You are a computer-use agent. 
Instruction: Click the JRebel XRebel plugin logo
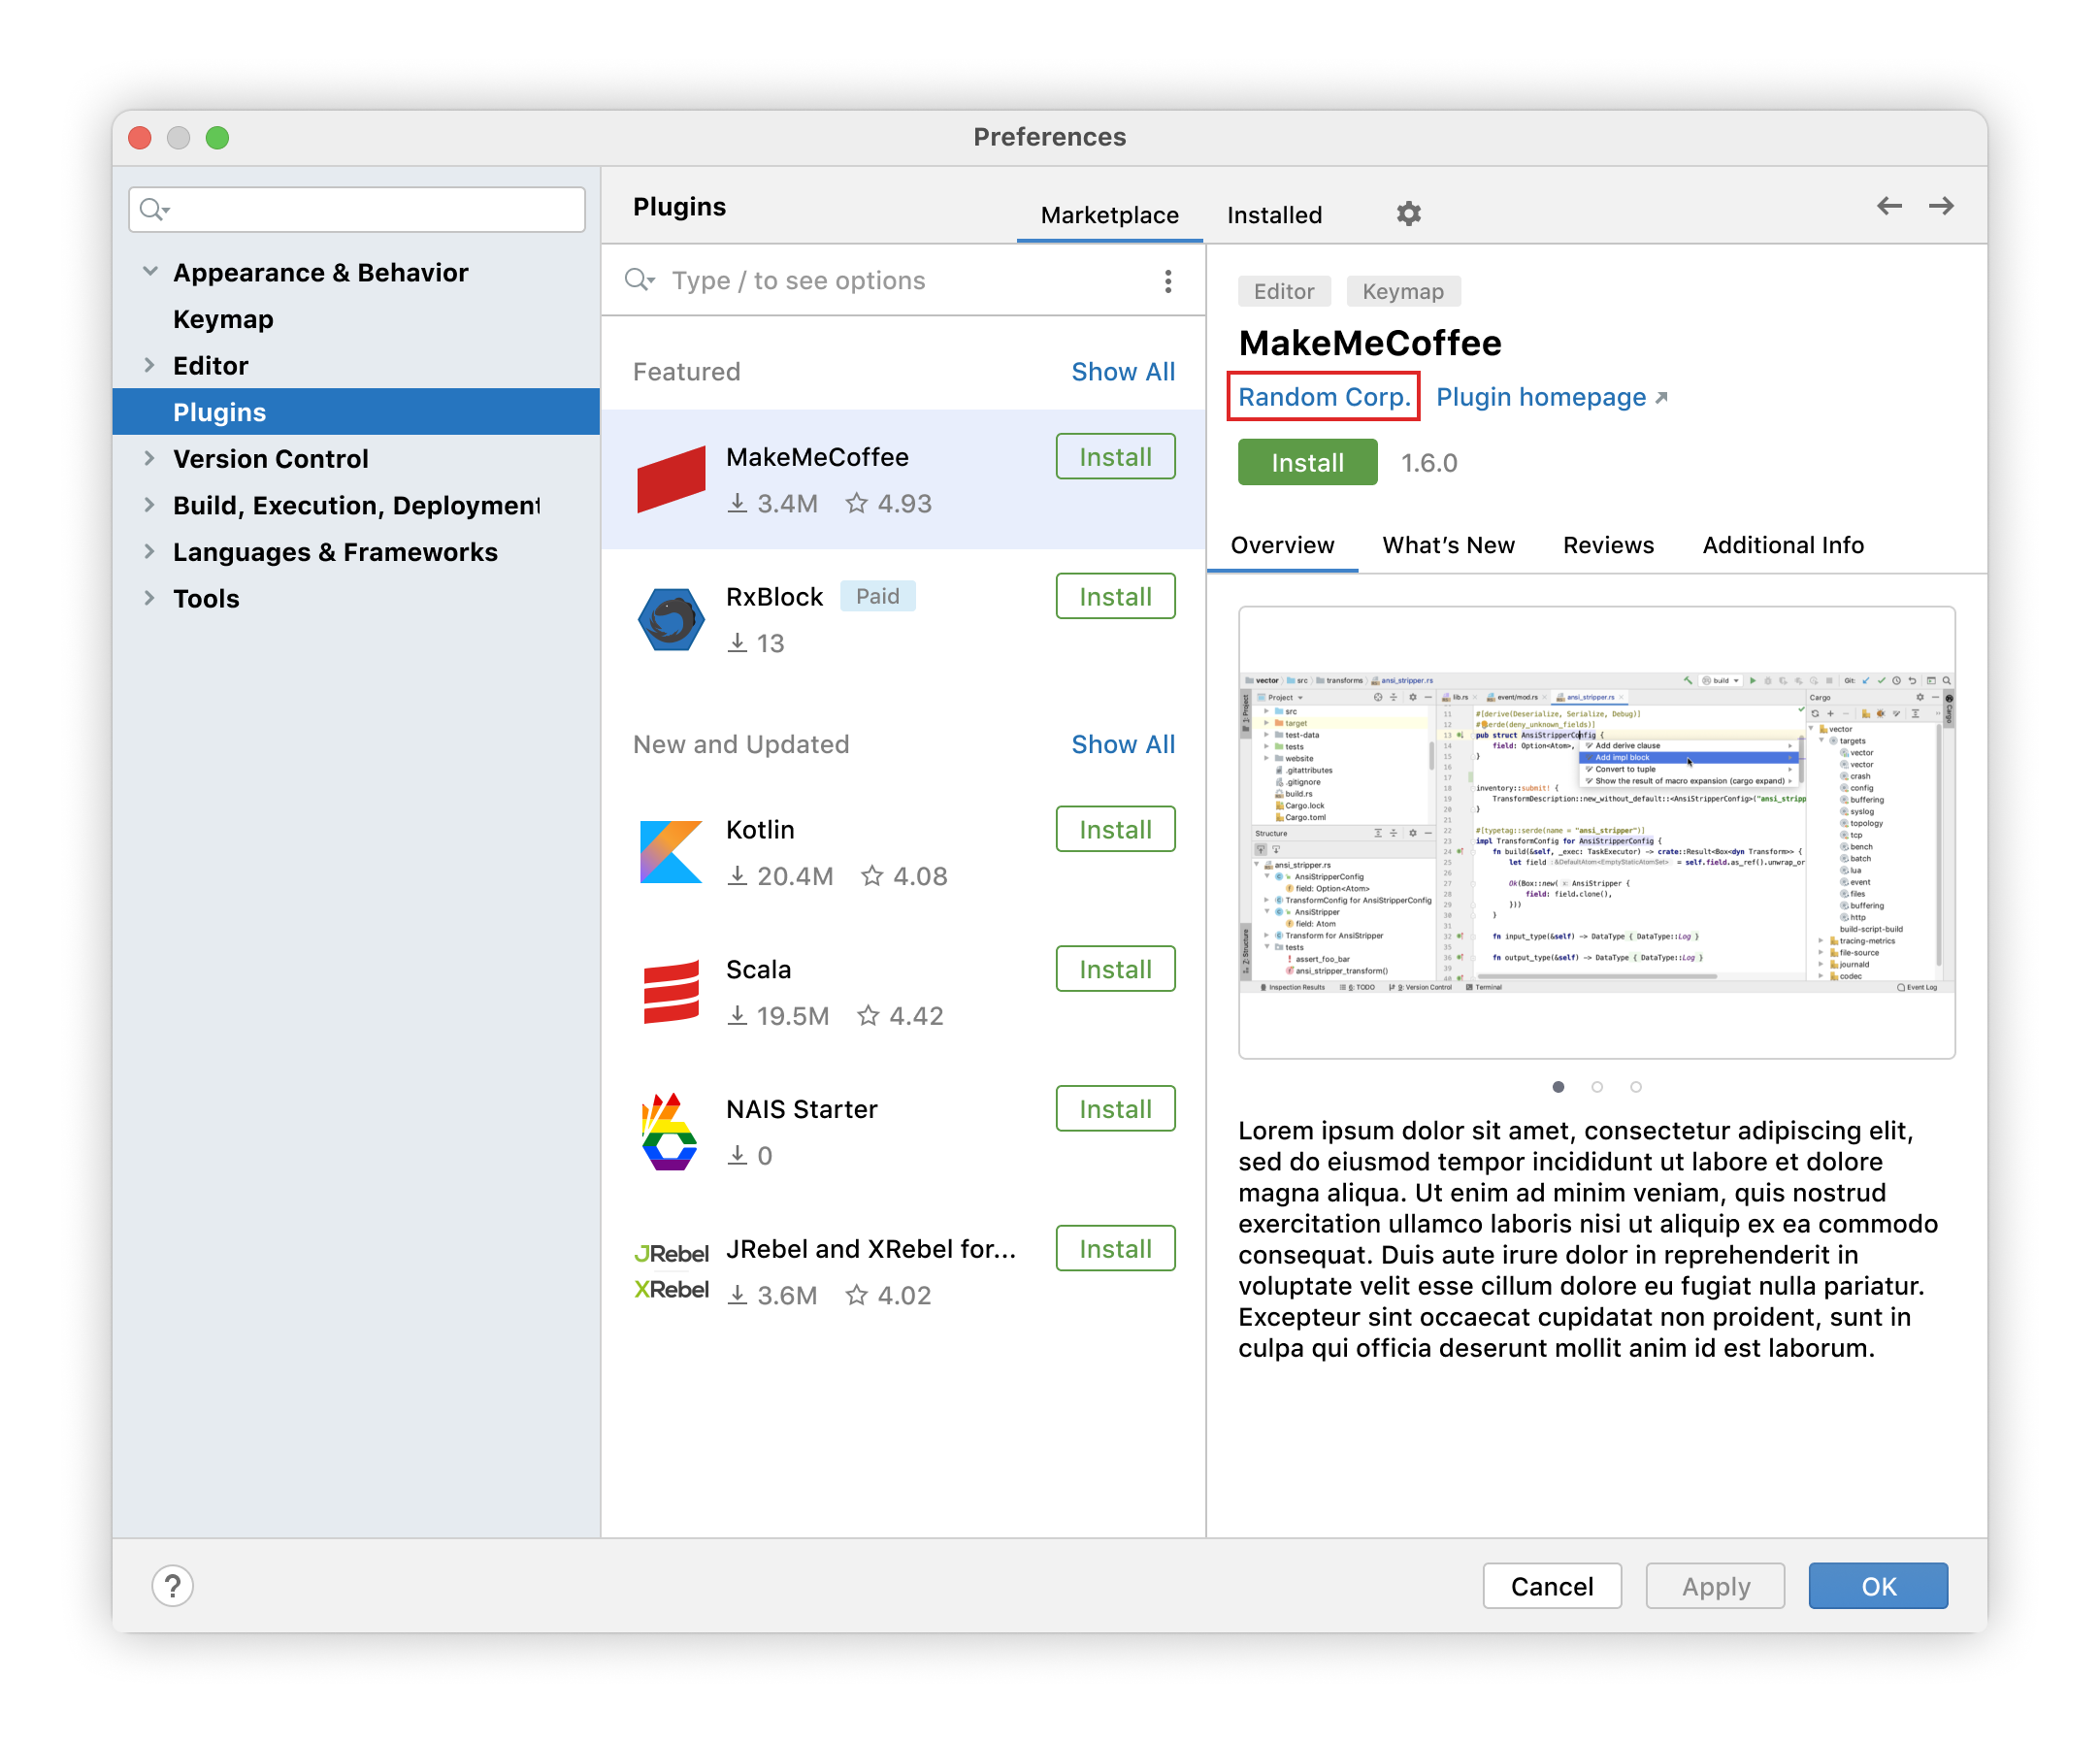click(x=671, y=1271)
